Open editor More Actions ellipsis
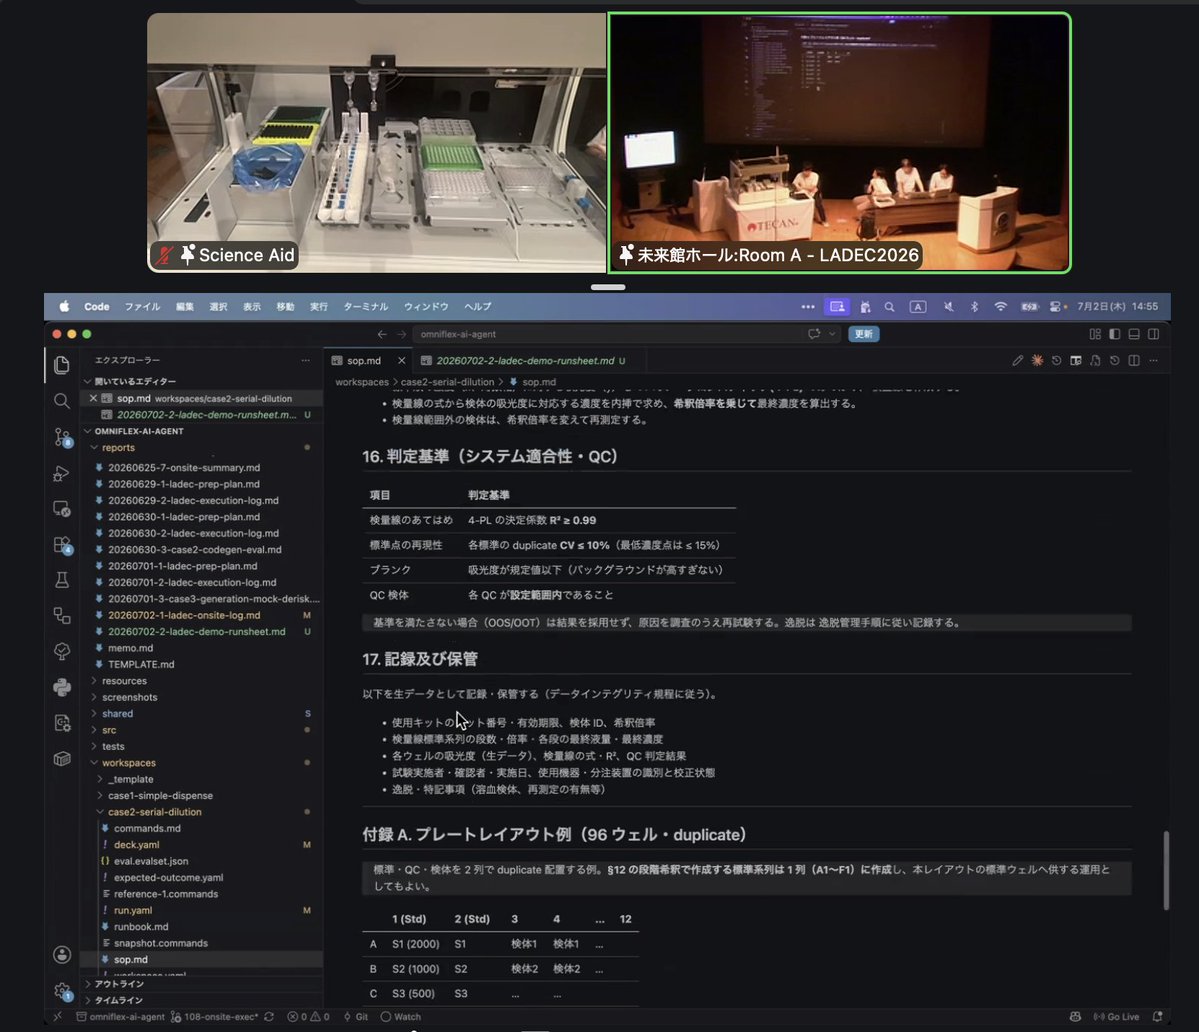 [1153, 361]
